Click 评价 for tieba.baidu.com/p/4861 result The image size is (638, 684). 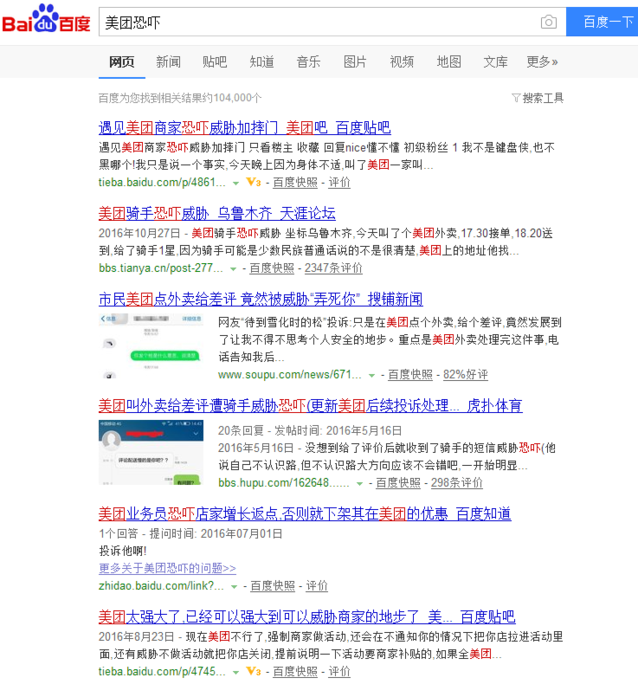click(x=339, y=182)
